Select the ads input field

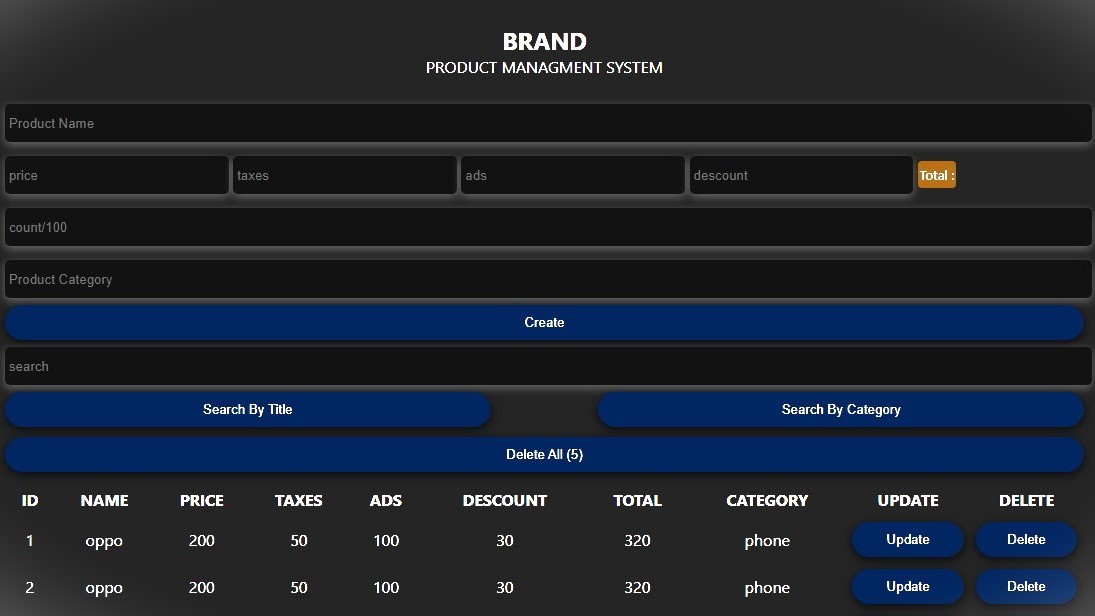(x=572, y=175)
